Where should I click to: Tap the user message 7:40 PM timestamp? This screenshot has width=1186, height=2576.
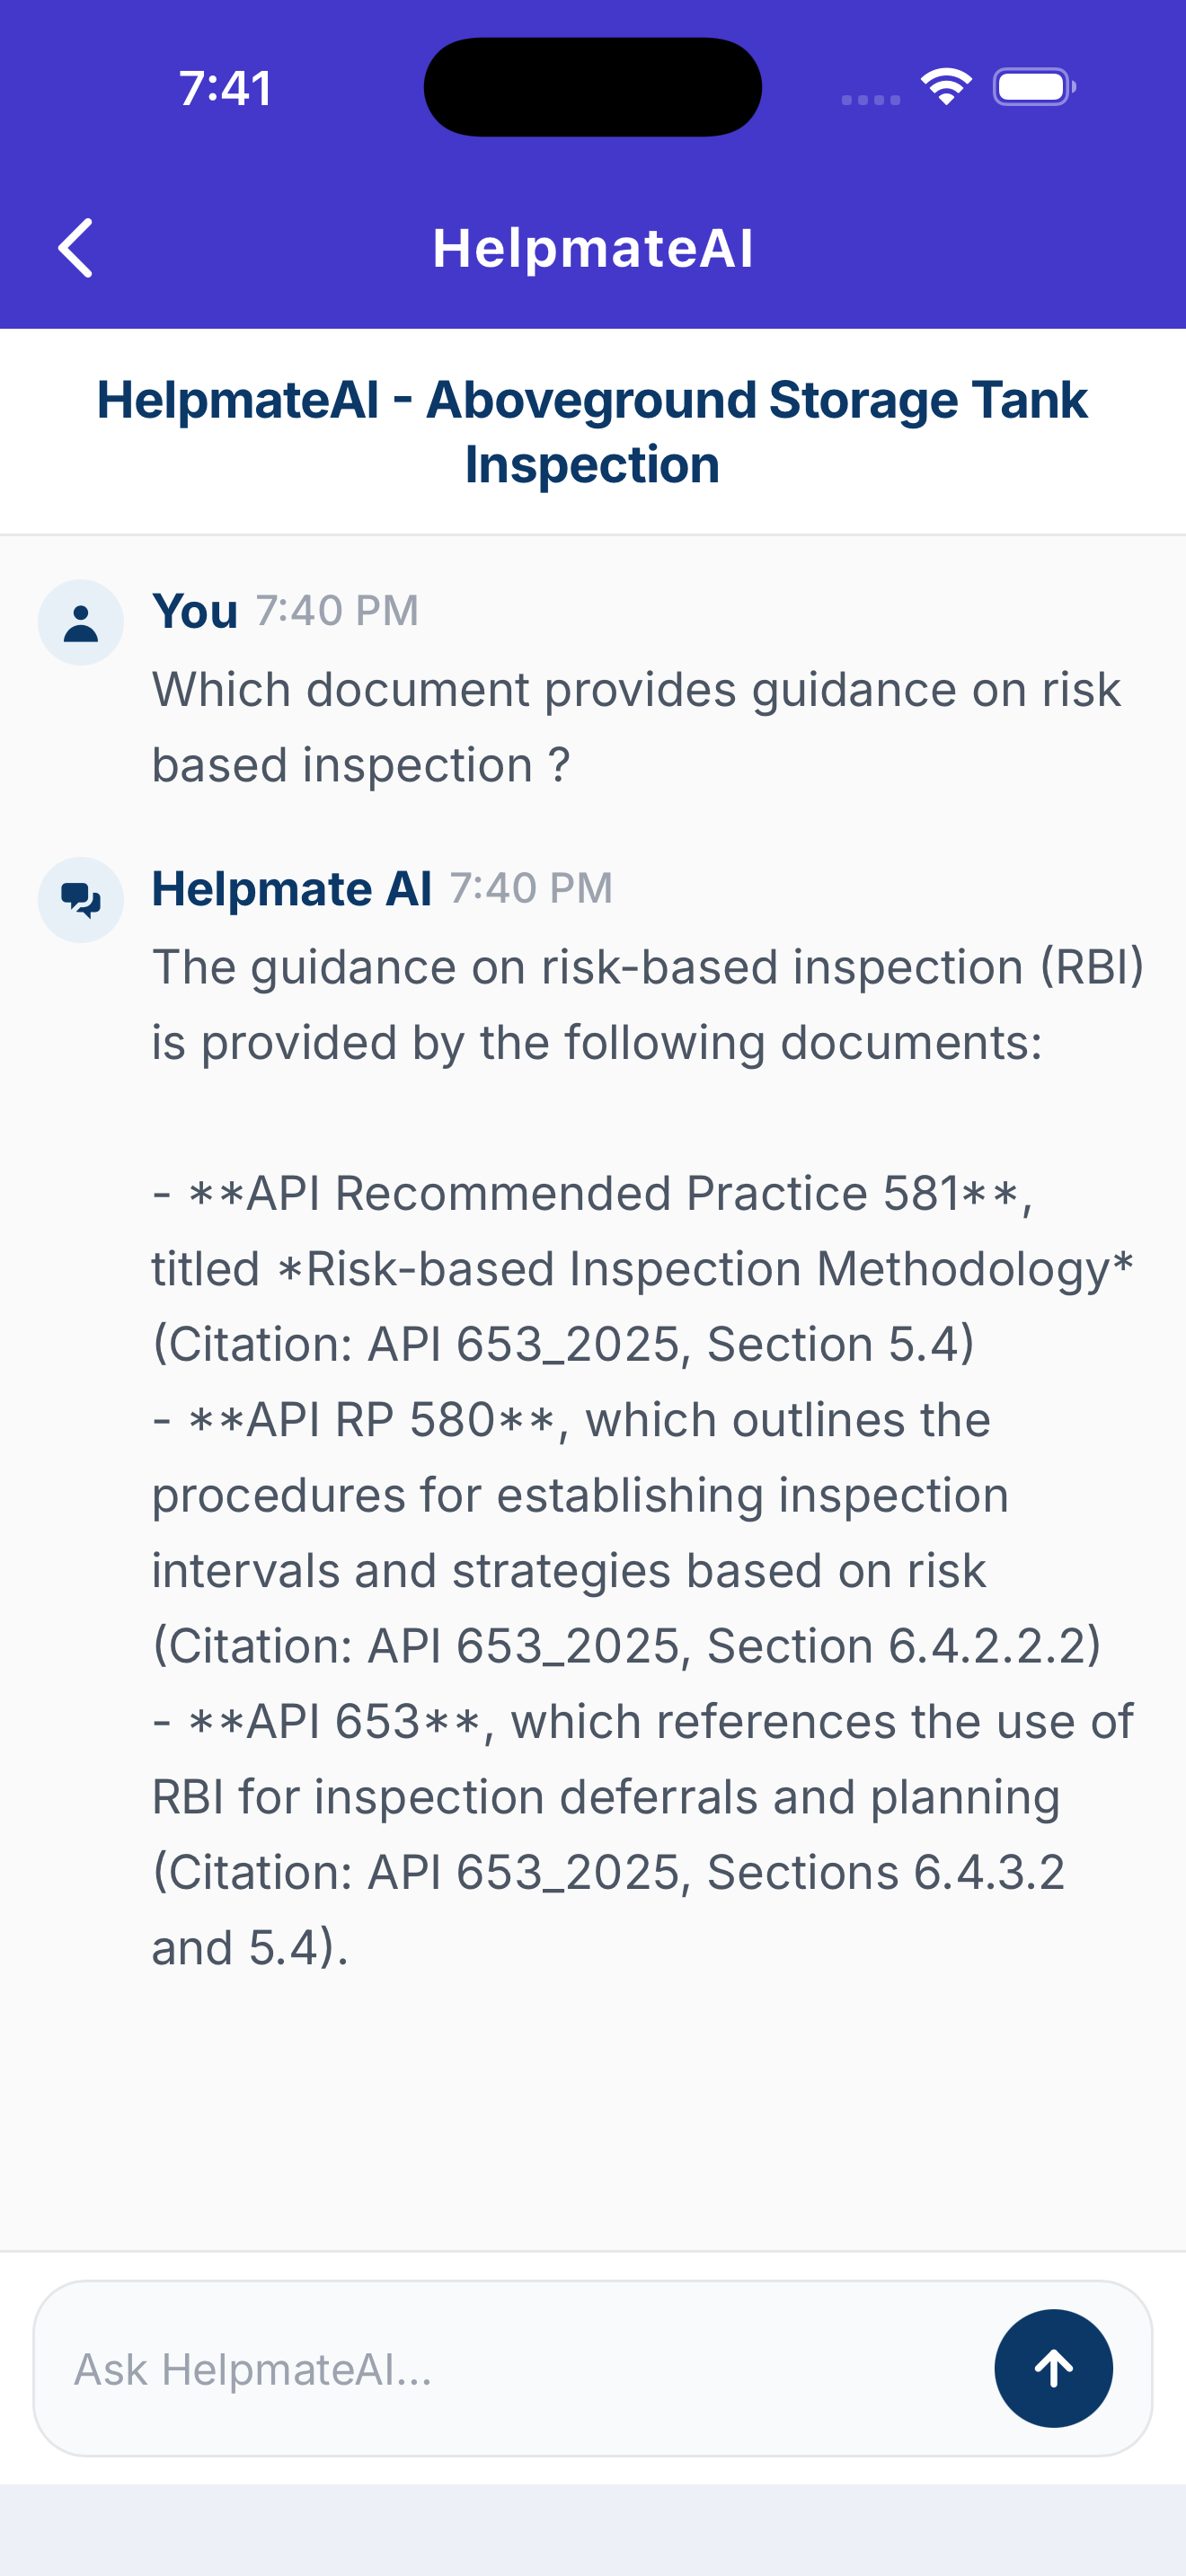[x=337, y=610]
